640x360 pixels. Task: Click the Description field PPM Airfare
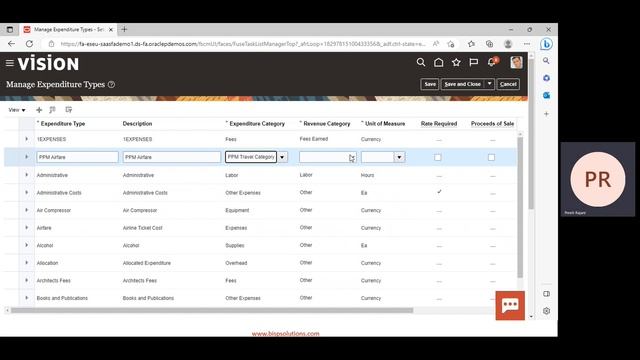click(x=171, y=157)
